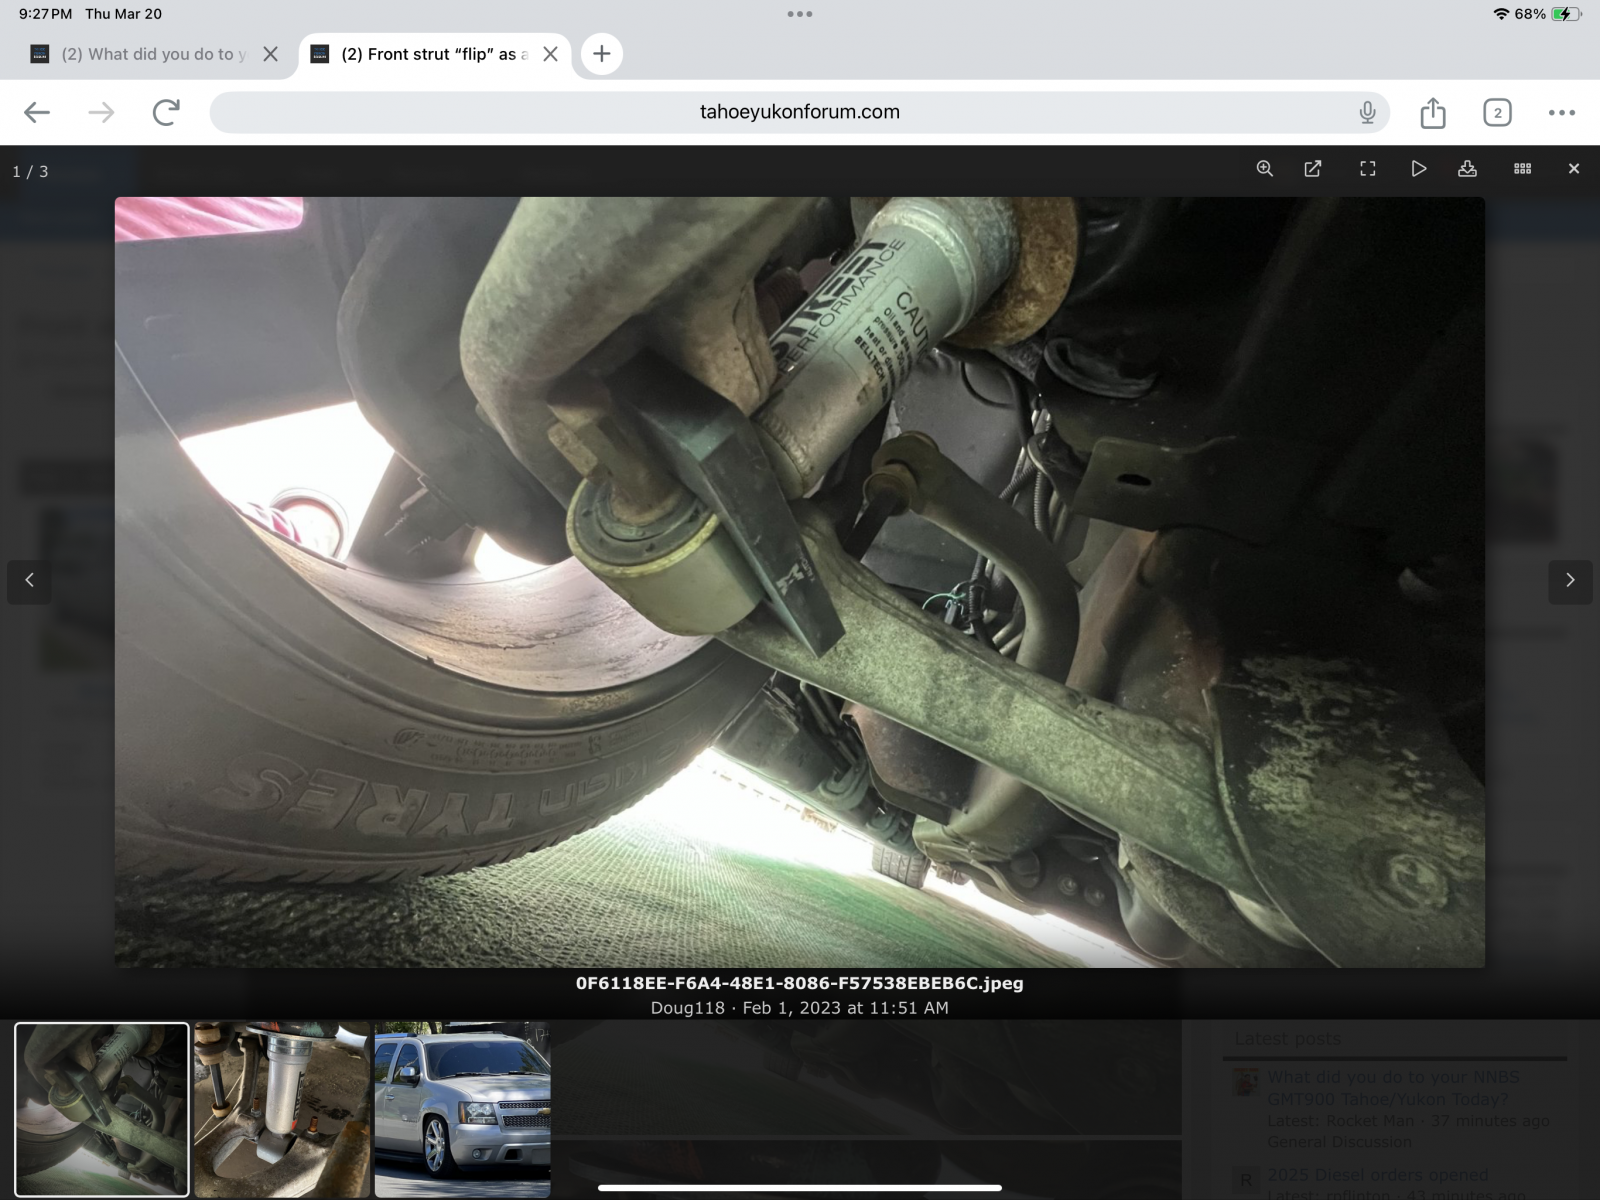Image resolution: width=1600 pixels, height=1200 pixels.
Task: Open the share sheet icon
Action: coord(1433,112)
